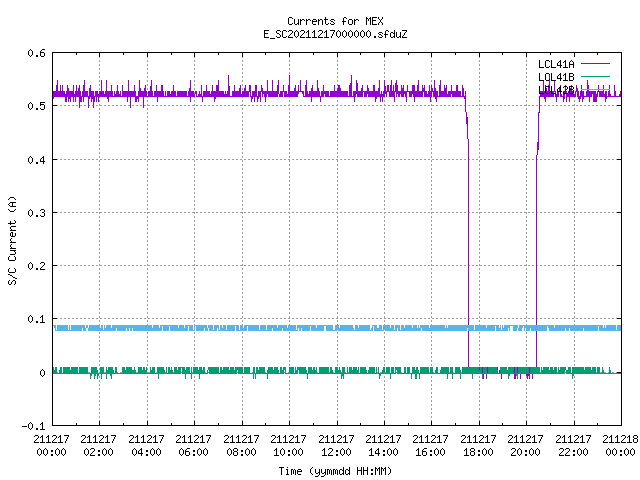Click the purple LCL41A legend line sample
Viewport: 640px width, 480px height.
point(595,64)
